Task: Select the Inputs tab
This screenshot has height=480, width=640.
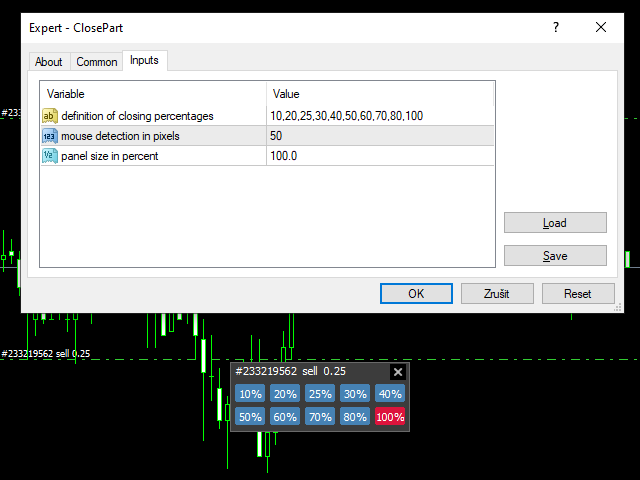Action: (x=144, y=60)
